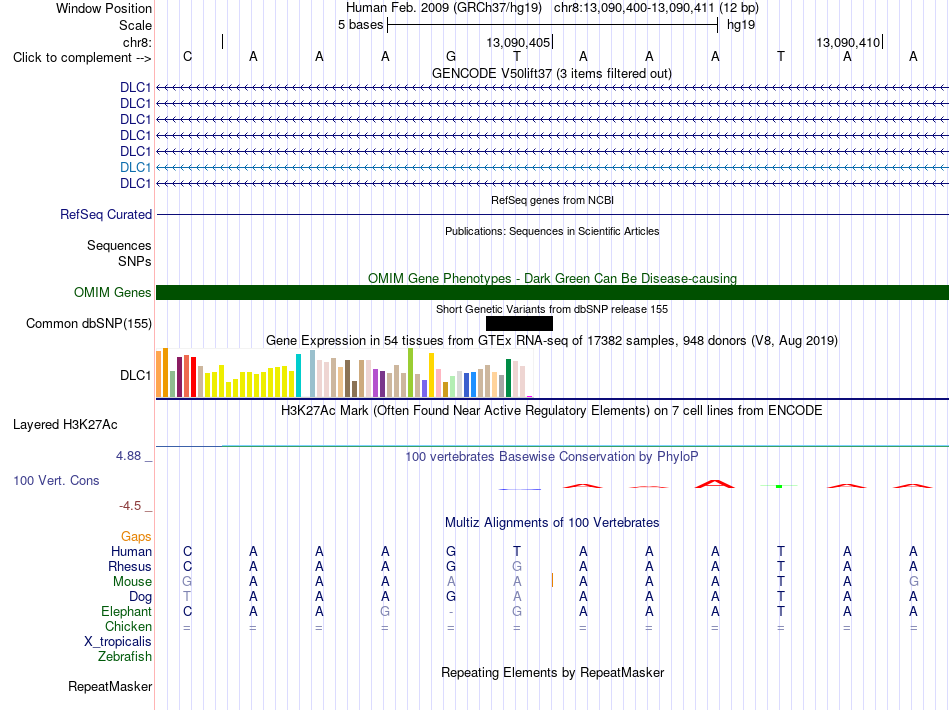The height and width of the screenshot is (710, 950).
Task: Click the green PhyloP conservation mark
Action: click(x=779, y=486)
